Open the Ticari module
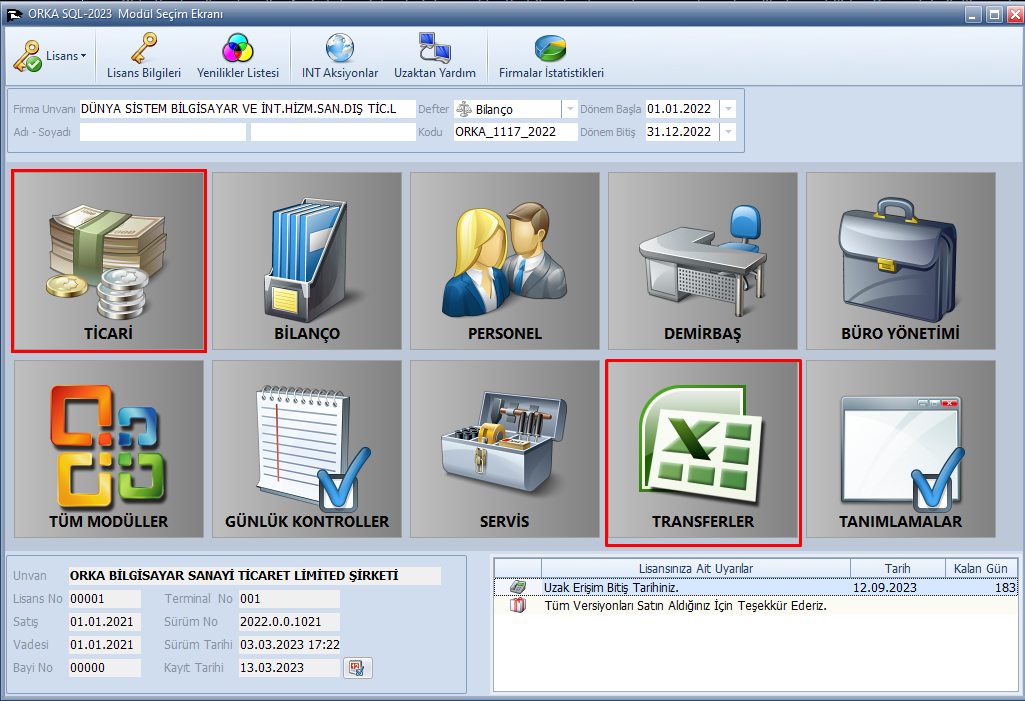The width and height of the screenshot is (1025, 701). (109, 261)
